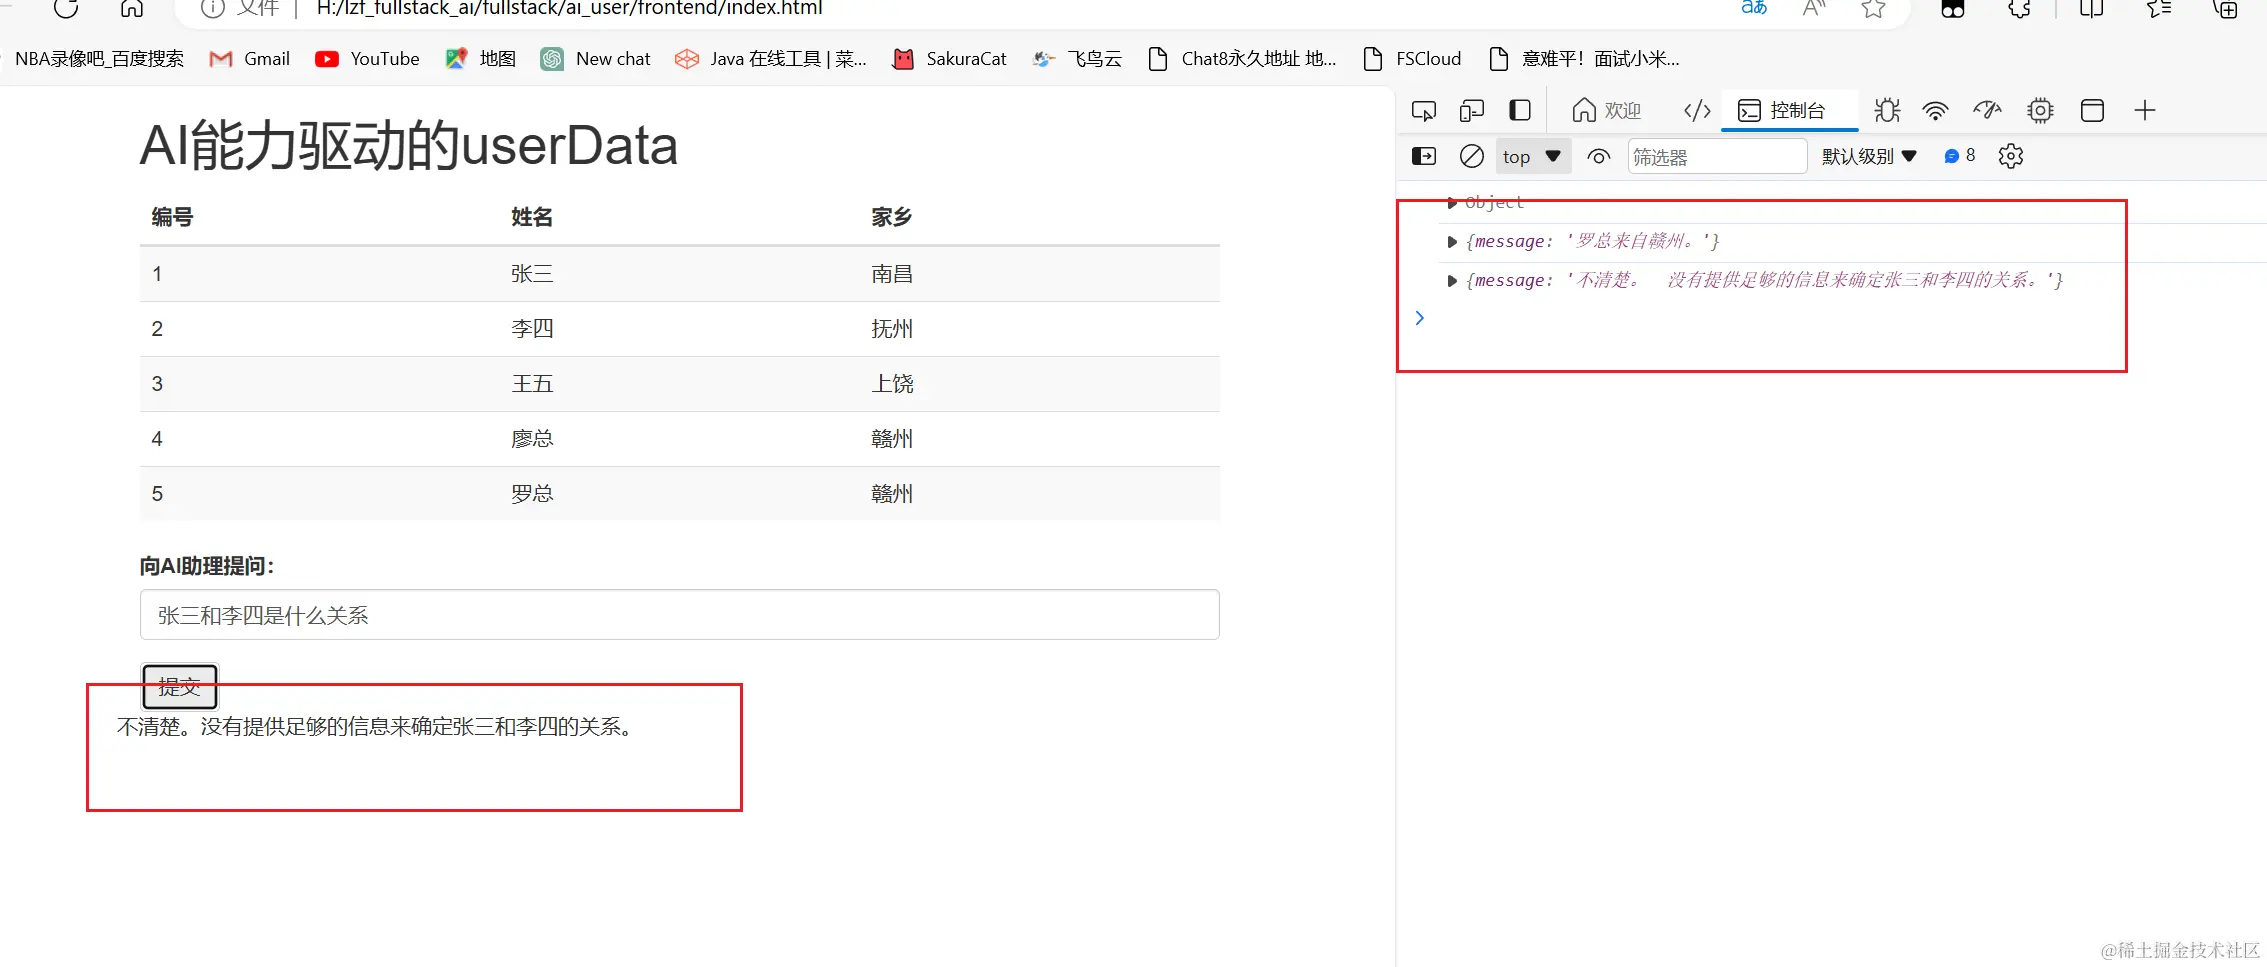Open console settings gear icon
Viewport: 2267px width, 967px height.
point(2010,156)
